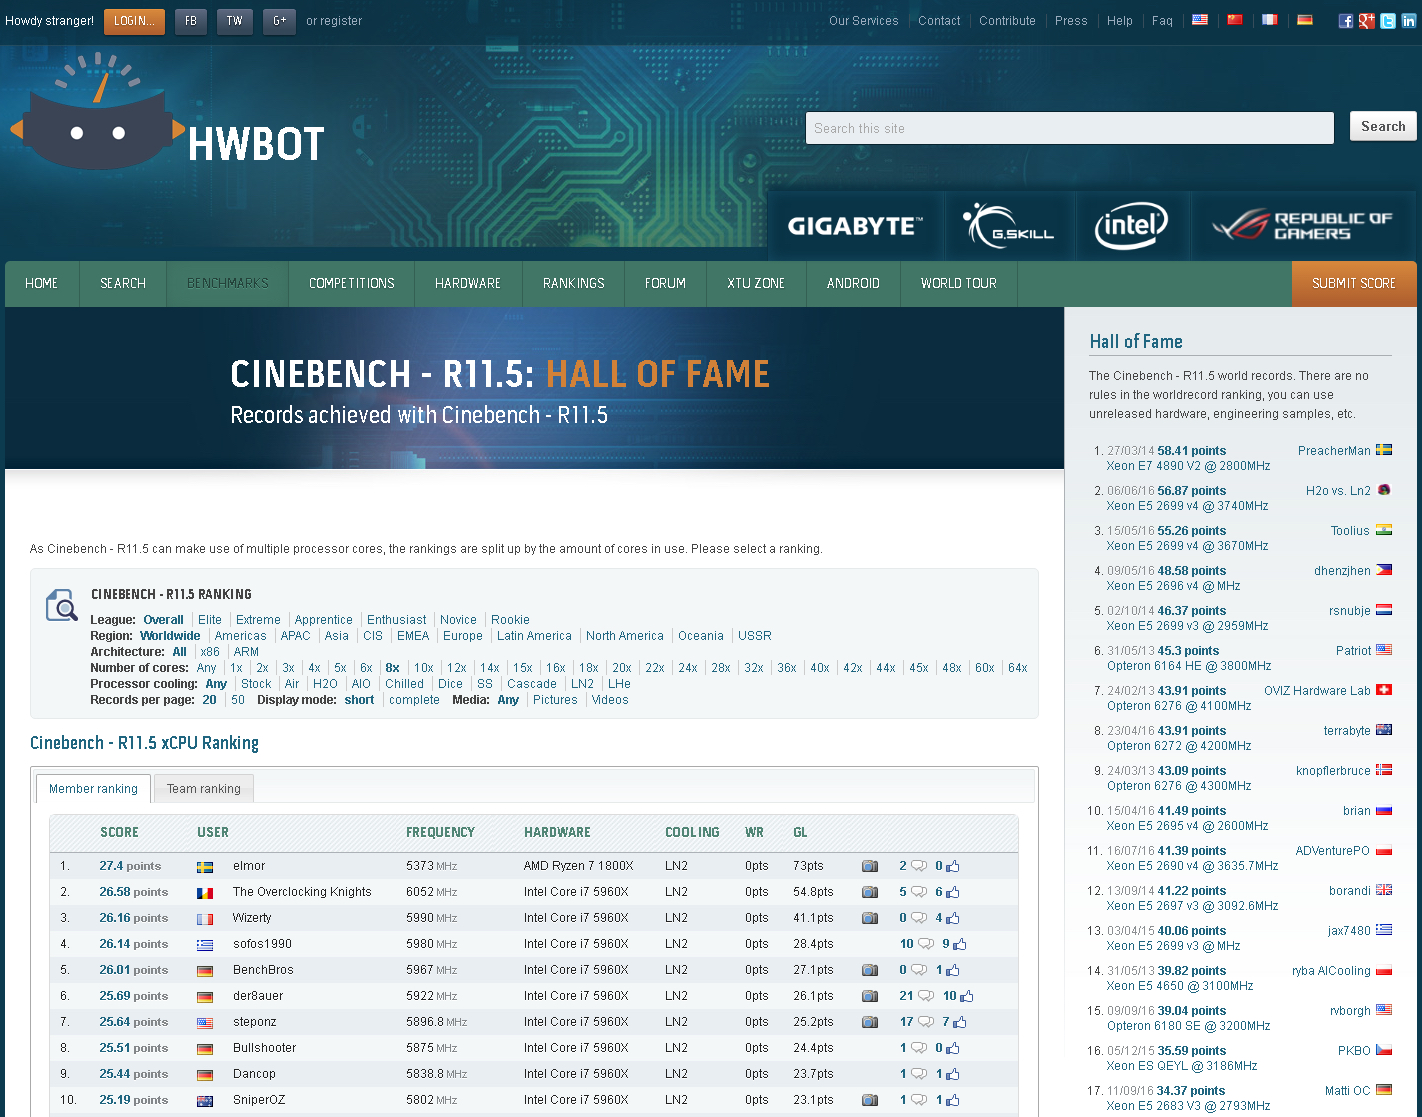
Task: Open the comments bubble in steponz's row
Action: pyautogui.click(x=925, y=1022)
